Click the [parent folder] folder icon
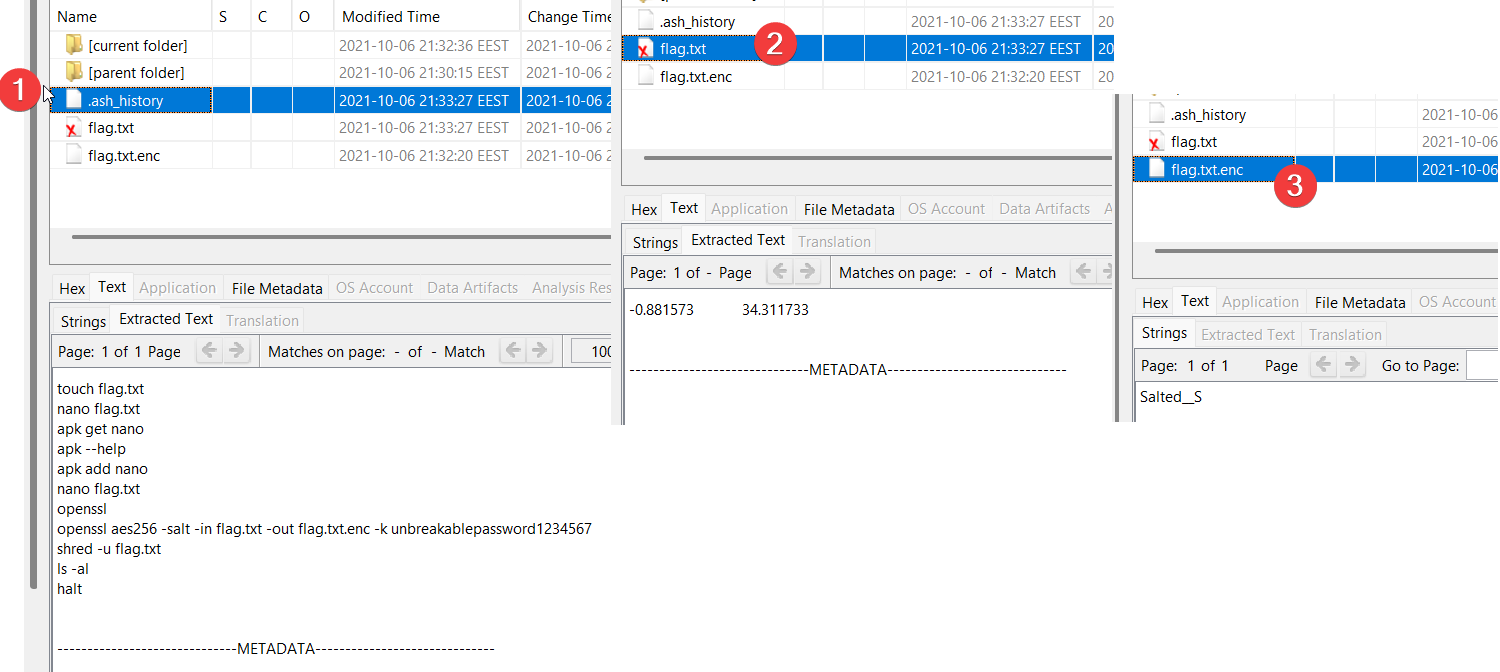 coord(73,72)
